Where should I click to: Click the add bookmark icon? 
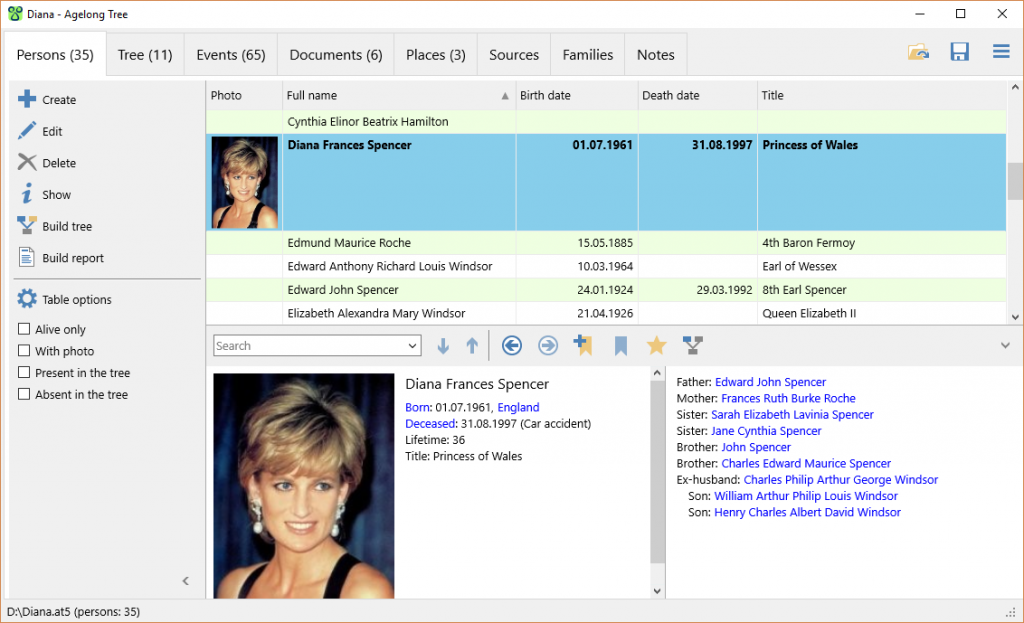pyautogui.click(x=583, y=345)
